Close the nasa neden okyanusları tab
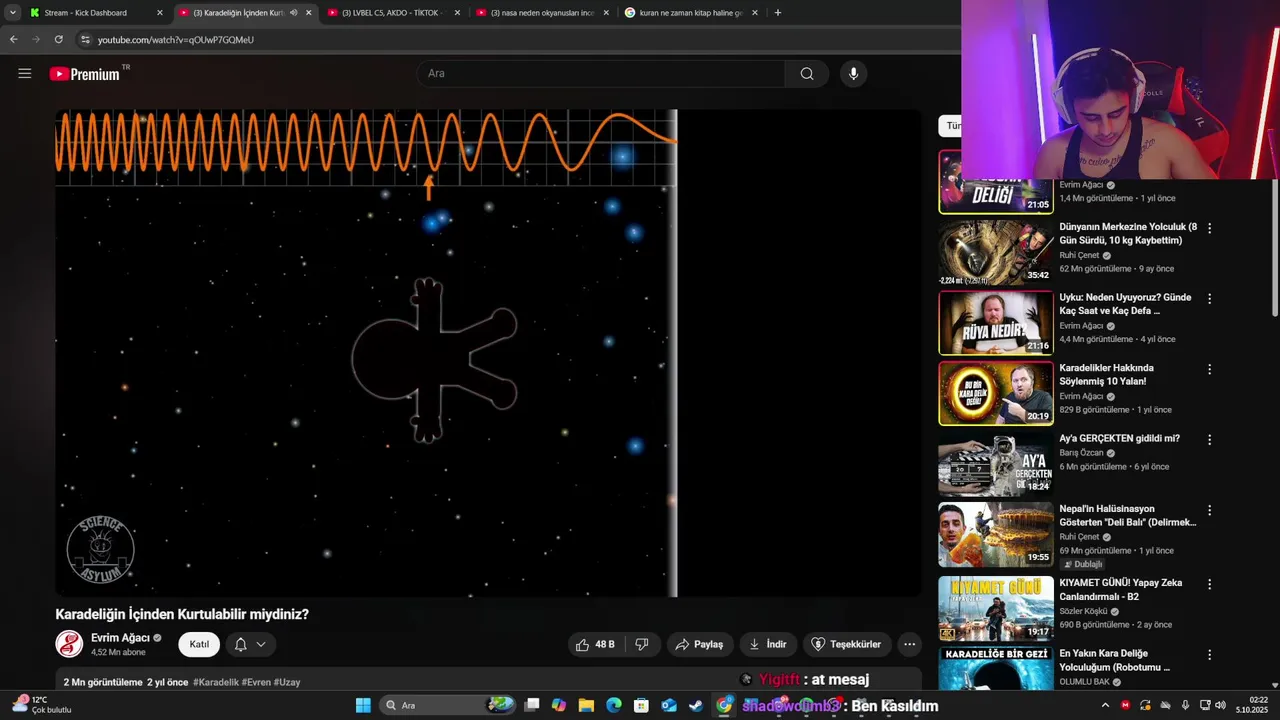 pyautogui.click(x=606, y=13)
